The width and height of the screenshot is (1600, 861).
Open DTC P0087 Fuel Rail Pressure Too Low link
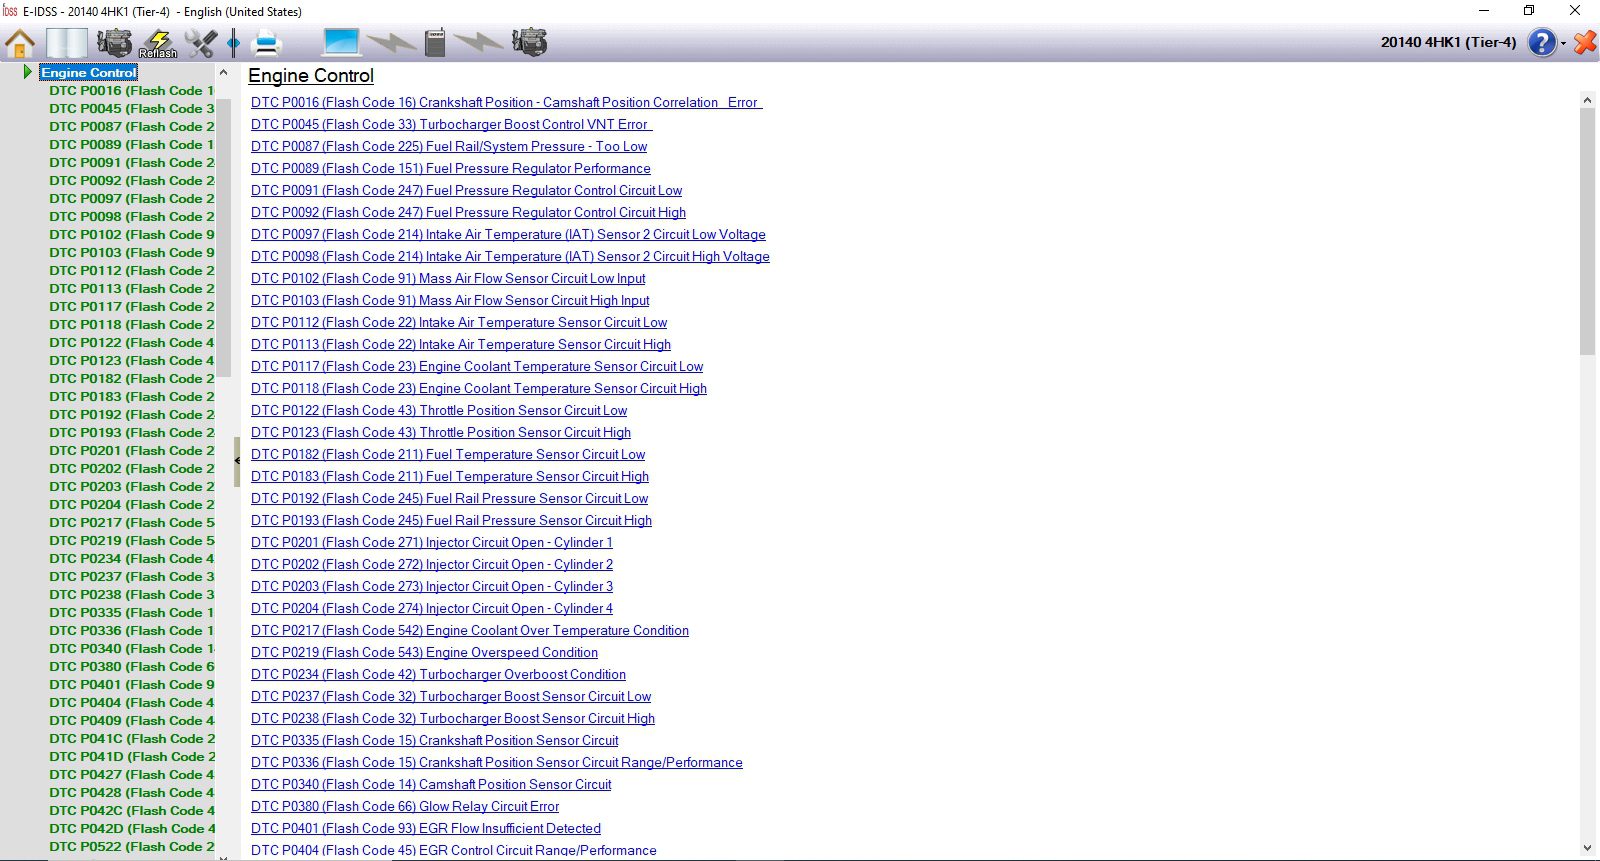(449, 146)
